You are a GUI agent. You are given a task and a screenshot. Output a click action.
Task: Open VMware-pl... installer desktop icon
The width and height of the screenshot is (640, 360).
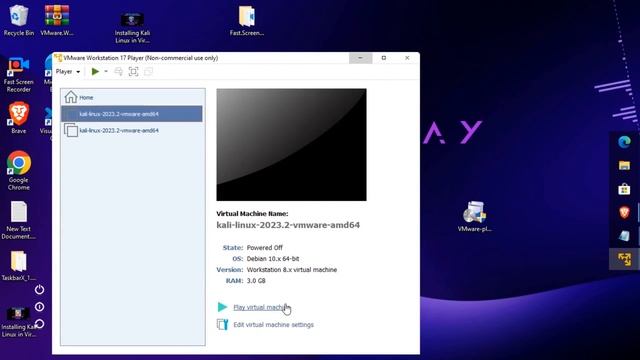click(x=474, y=216)
